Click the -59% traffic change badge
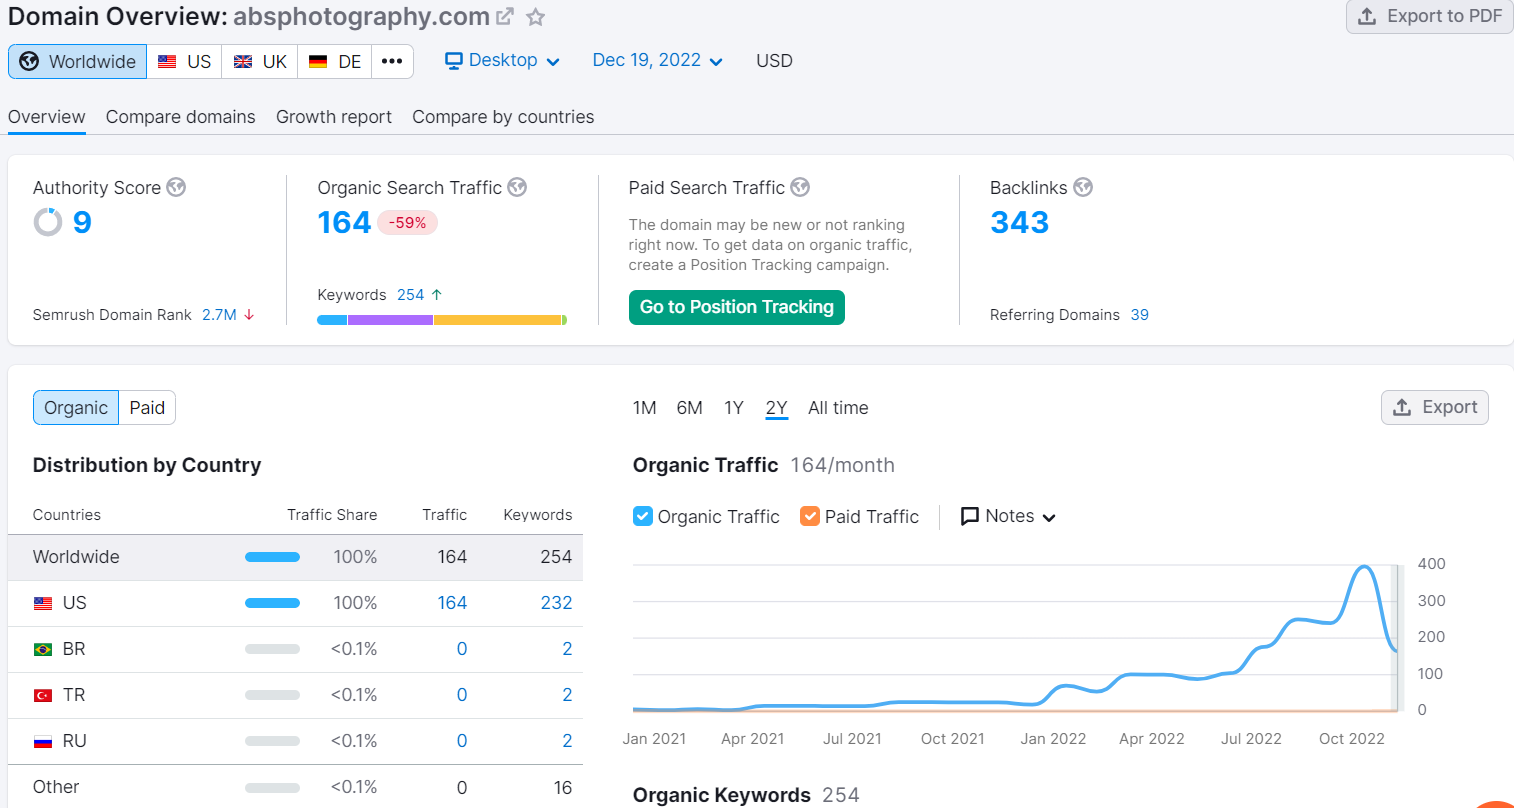 click(408, 223)
